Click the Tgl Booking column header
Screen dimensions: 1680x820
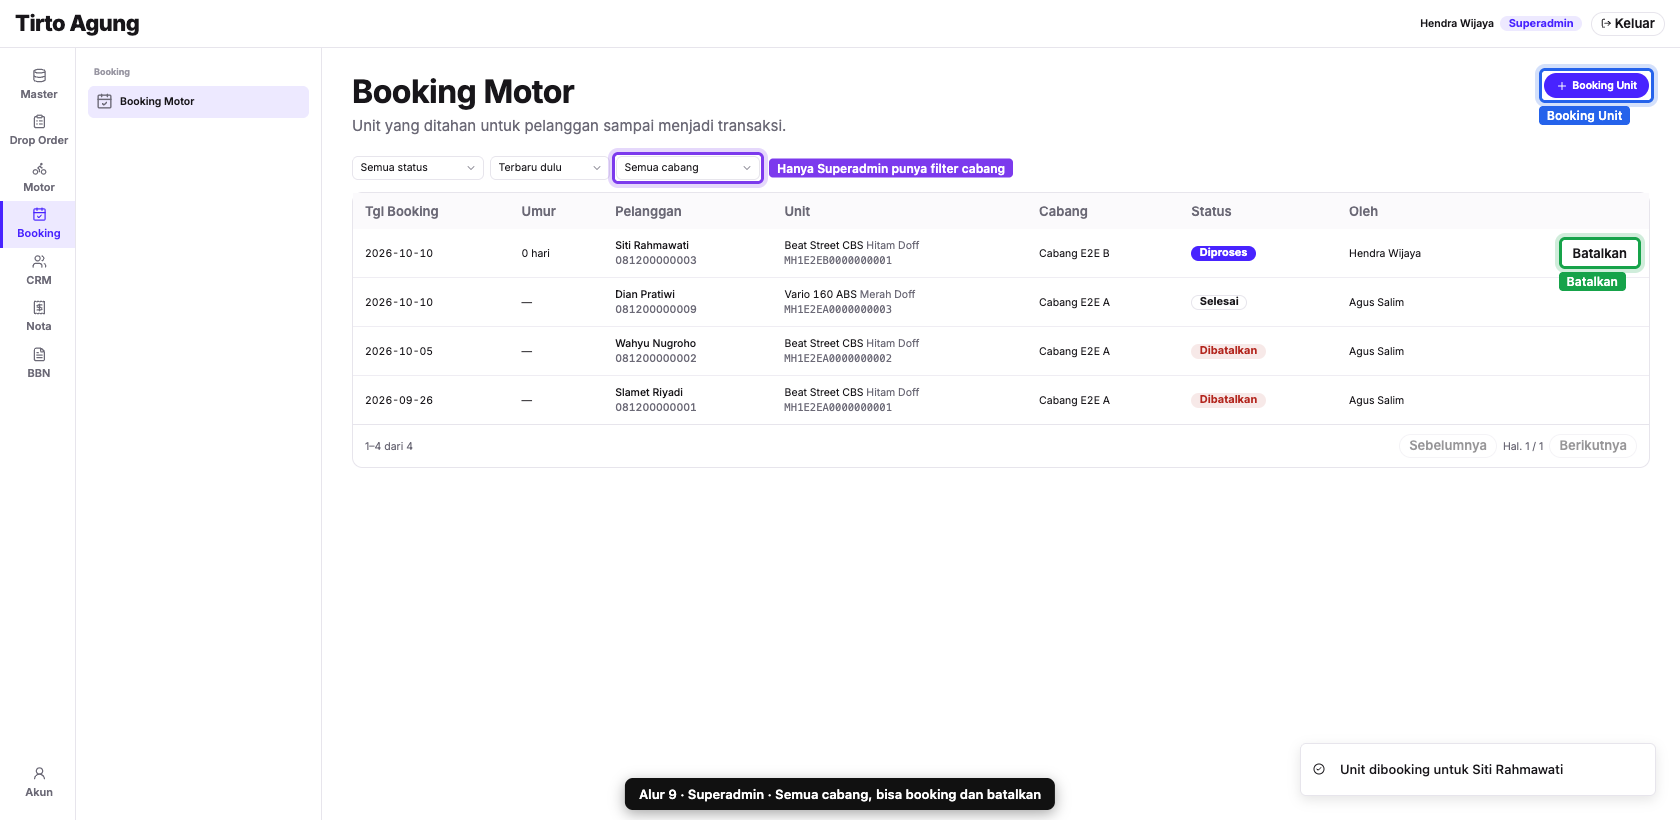point(402,212)
